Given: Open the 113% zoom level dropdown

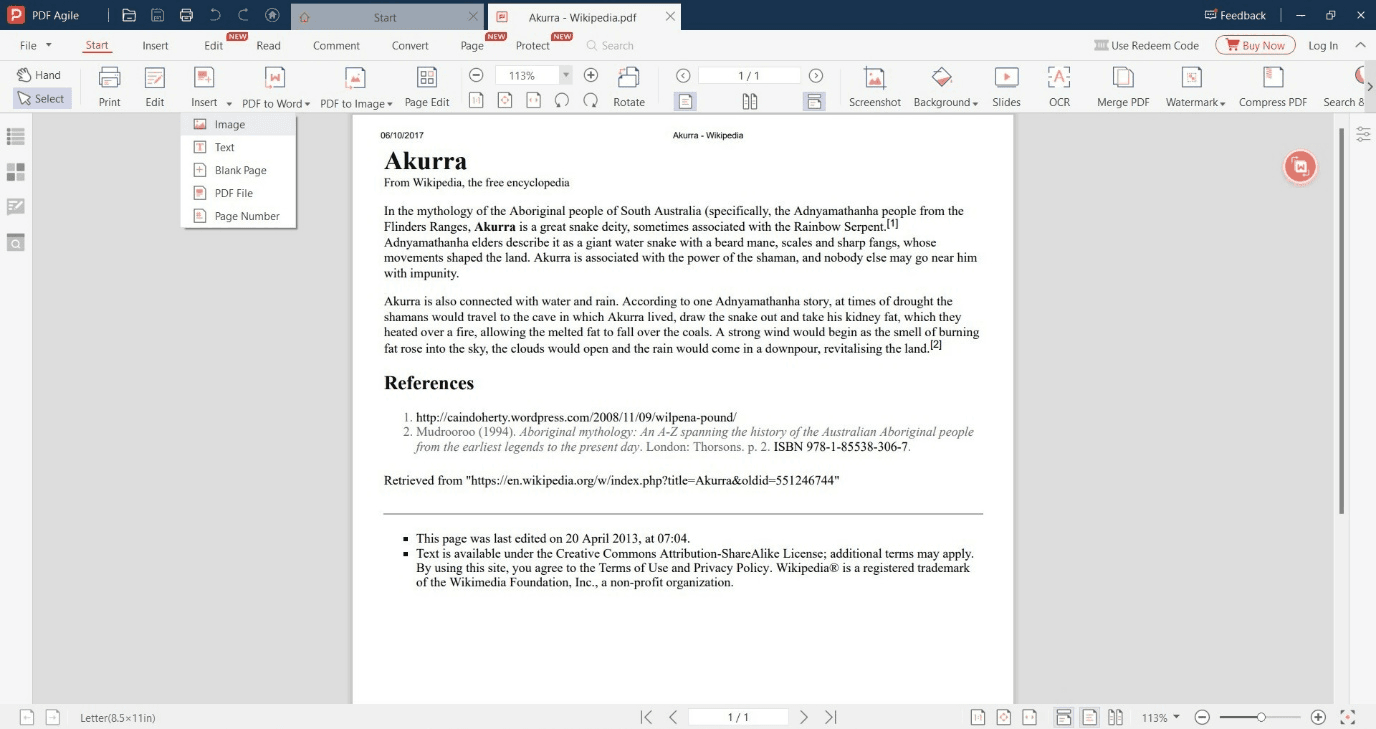Looking at the screenshot, I should pyautogui.click(x=566, y=75).
